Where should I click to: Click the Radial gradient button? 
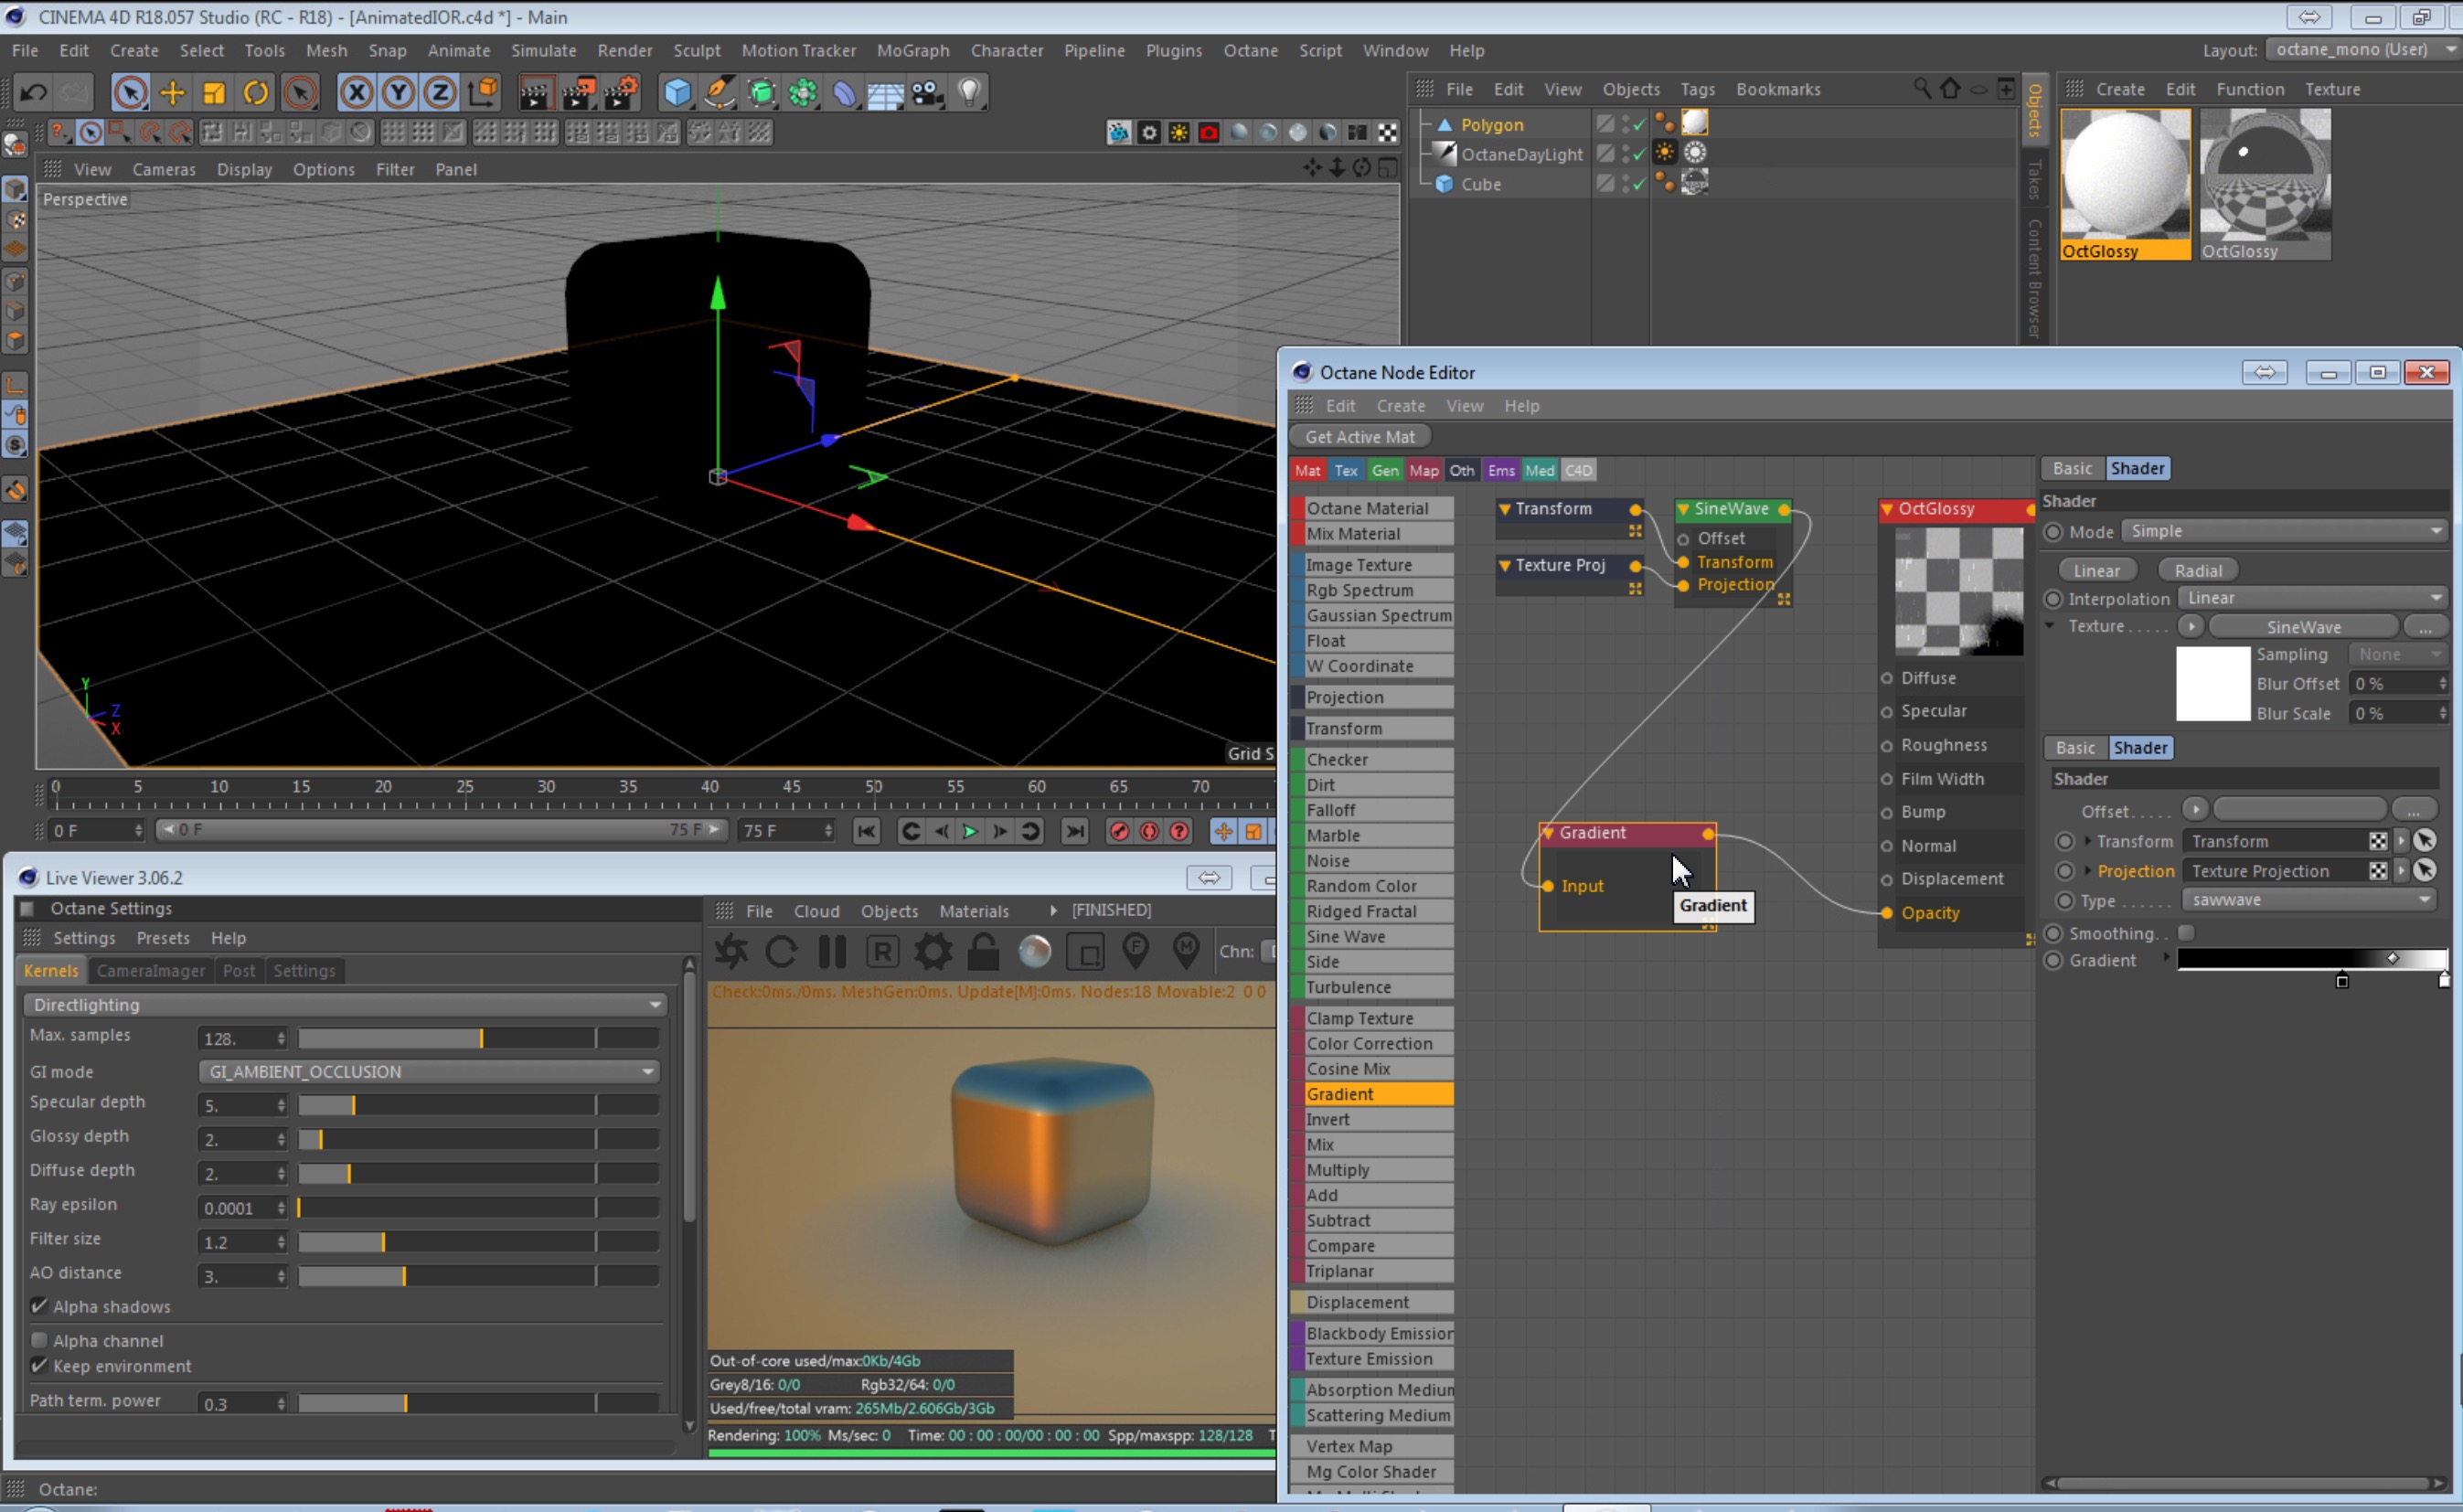point(2197,570)
